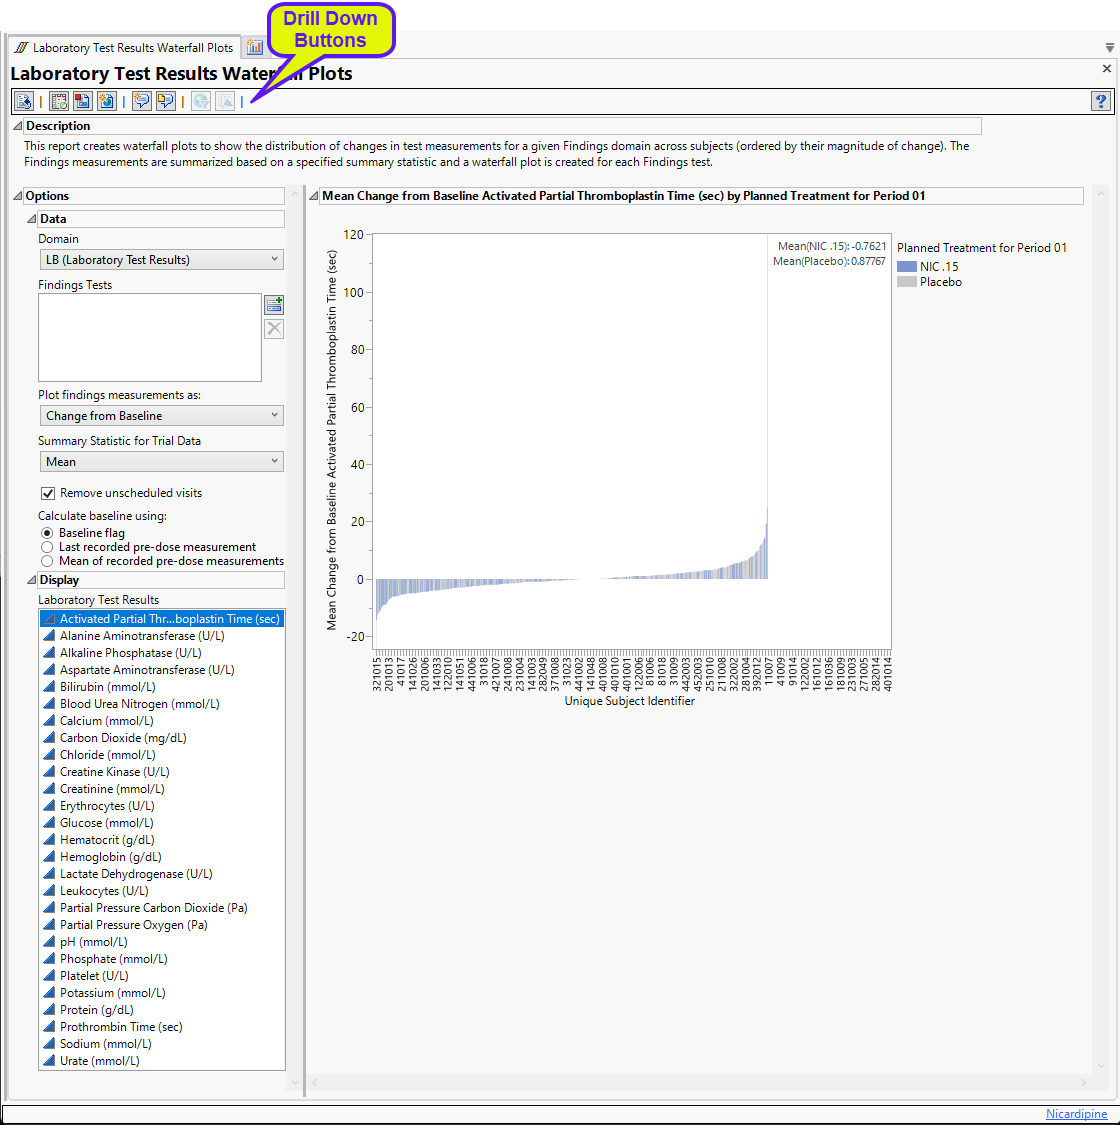Select Prothrombin Time (sec) from the list

120,1027
